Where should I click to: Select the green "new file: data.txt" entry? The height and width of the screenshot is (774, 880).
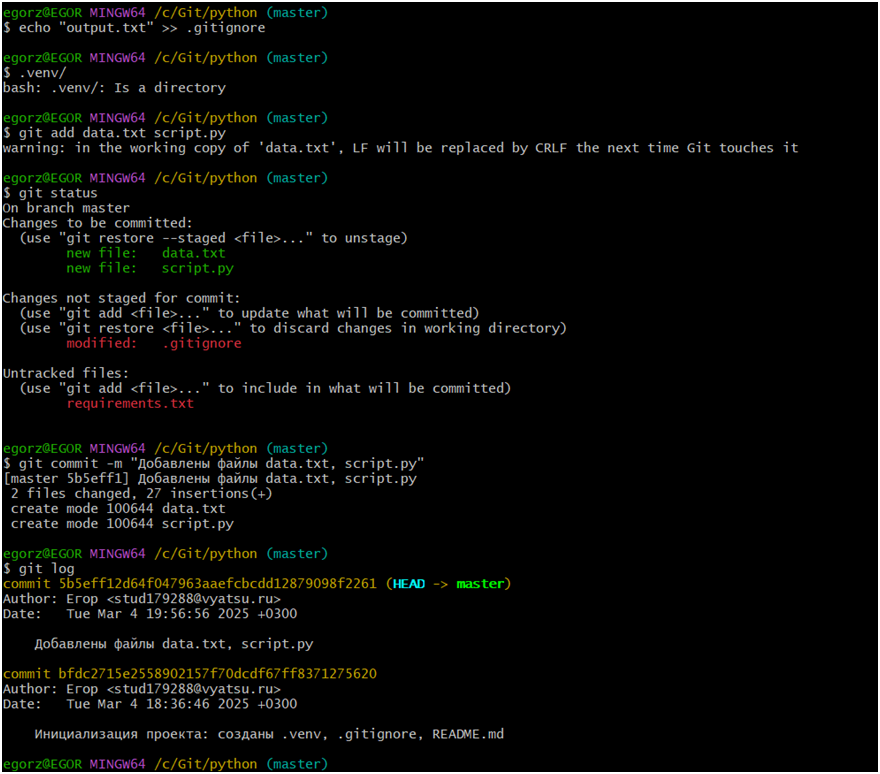point(146,253)
